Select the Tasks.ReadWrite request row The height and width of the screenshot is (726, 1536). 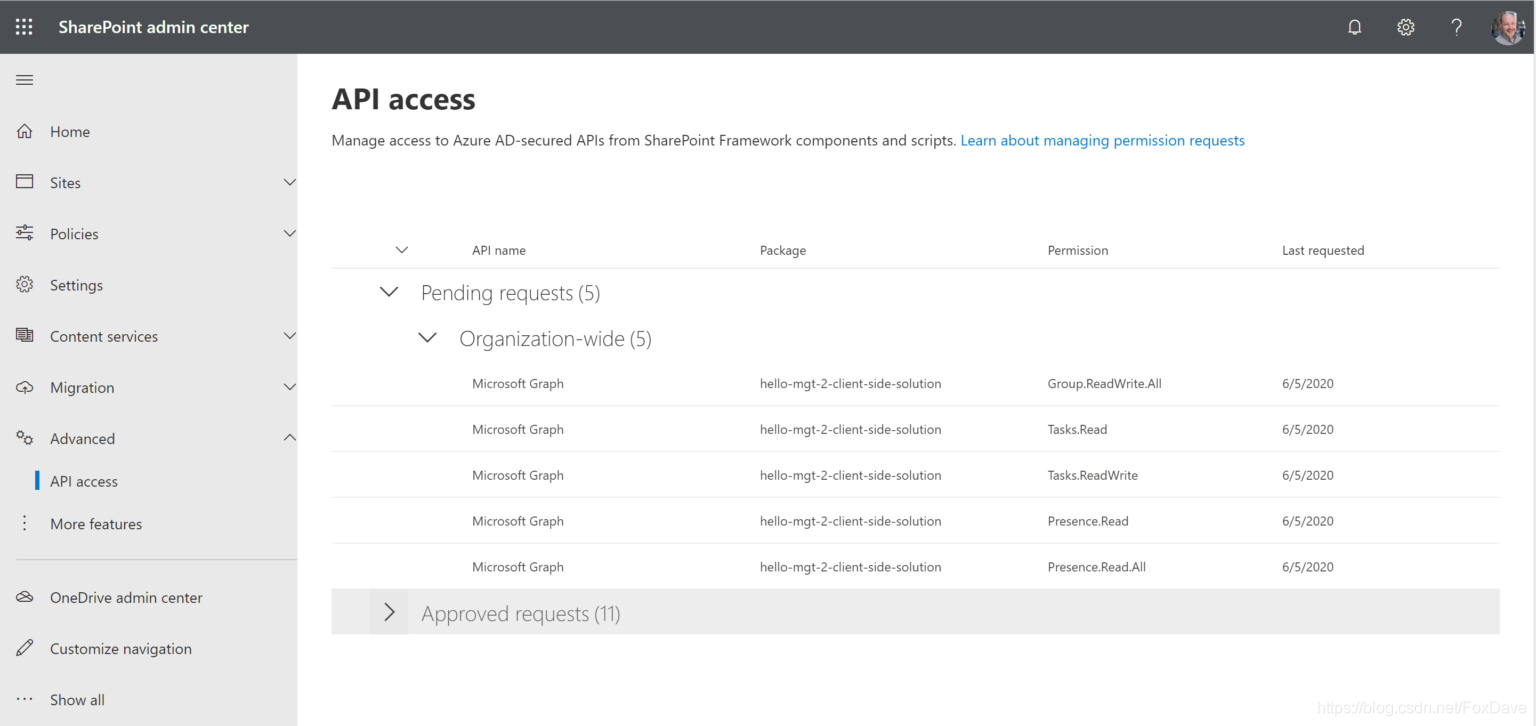click(x=915, y=475)
